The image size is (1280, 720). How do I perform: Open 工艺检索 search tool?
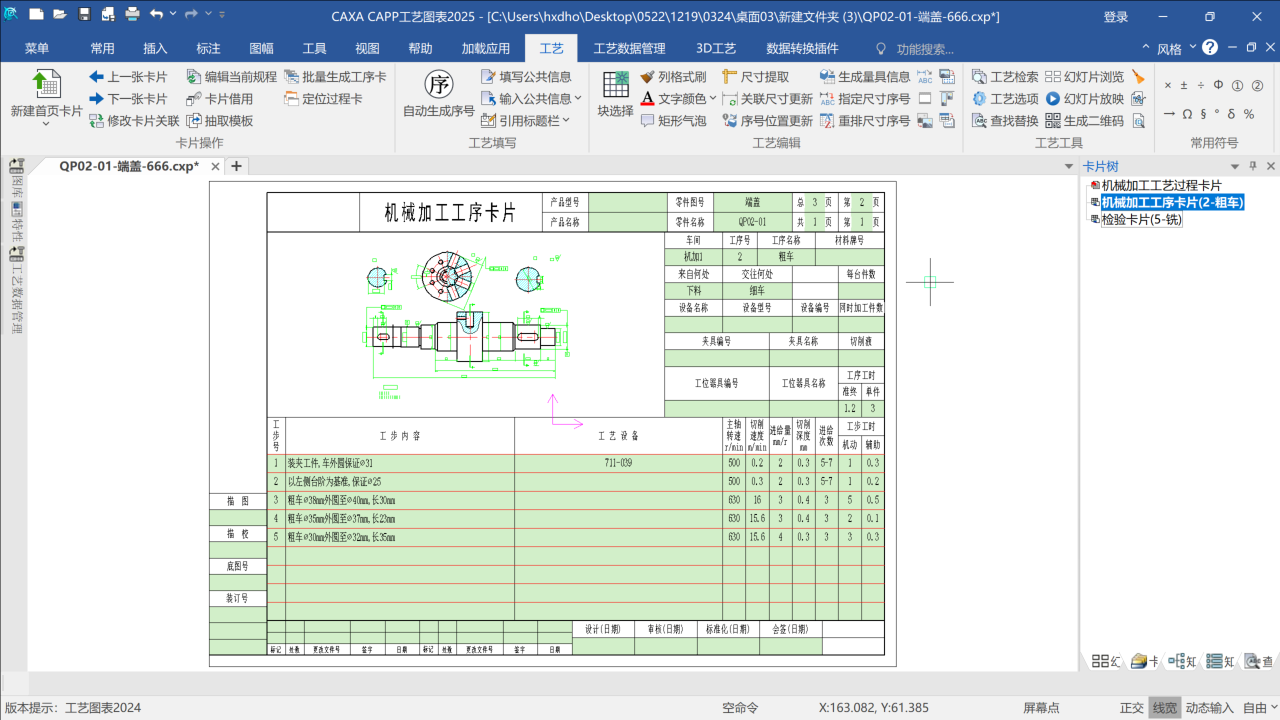pyautogui.click(x=1005, y=77)
